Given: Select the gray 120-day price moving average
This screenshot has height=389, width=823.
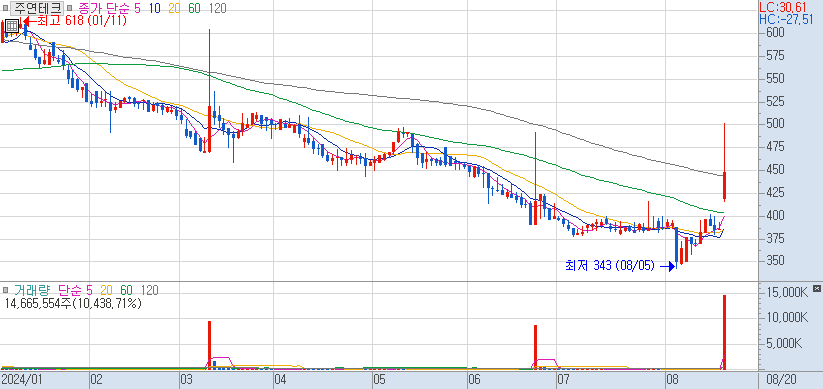Looking at the screenshot, I should tap(217, 8).
